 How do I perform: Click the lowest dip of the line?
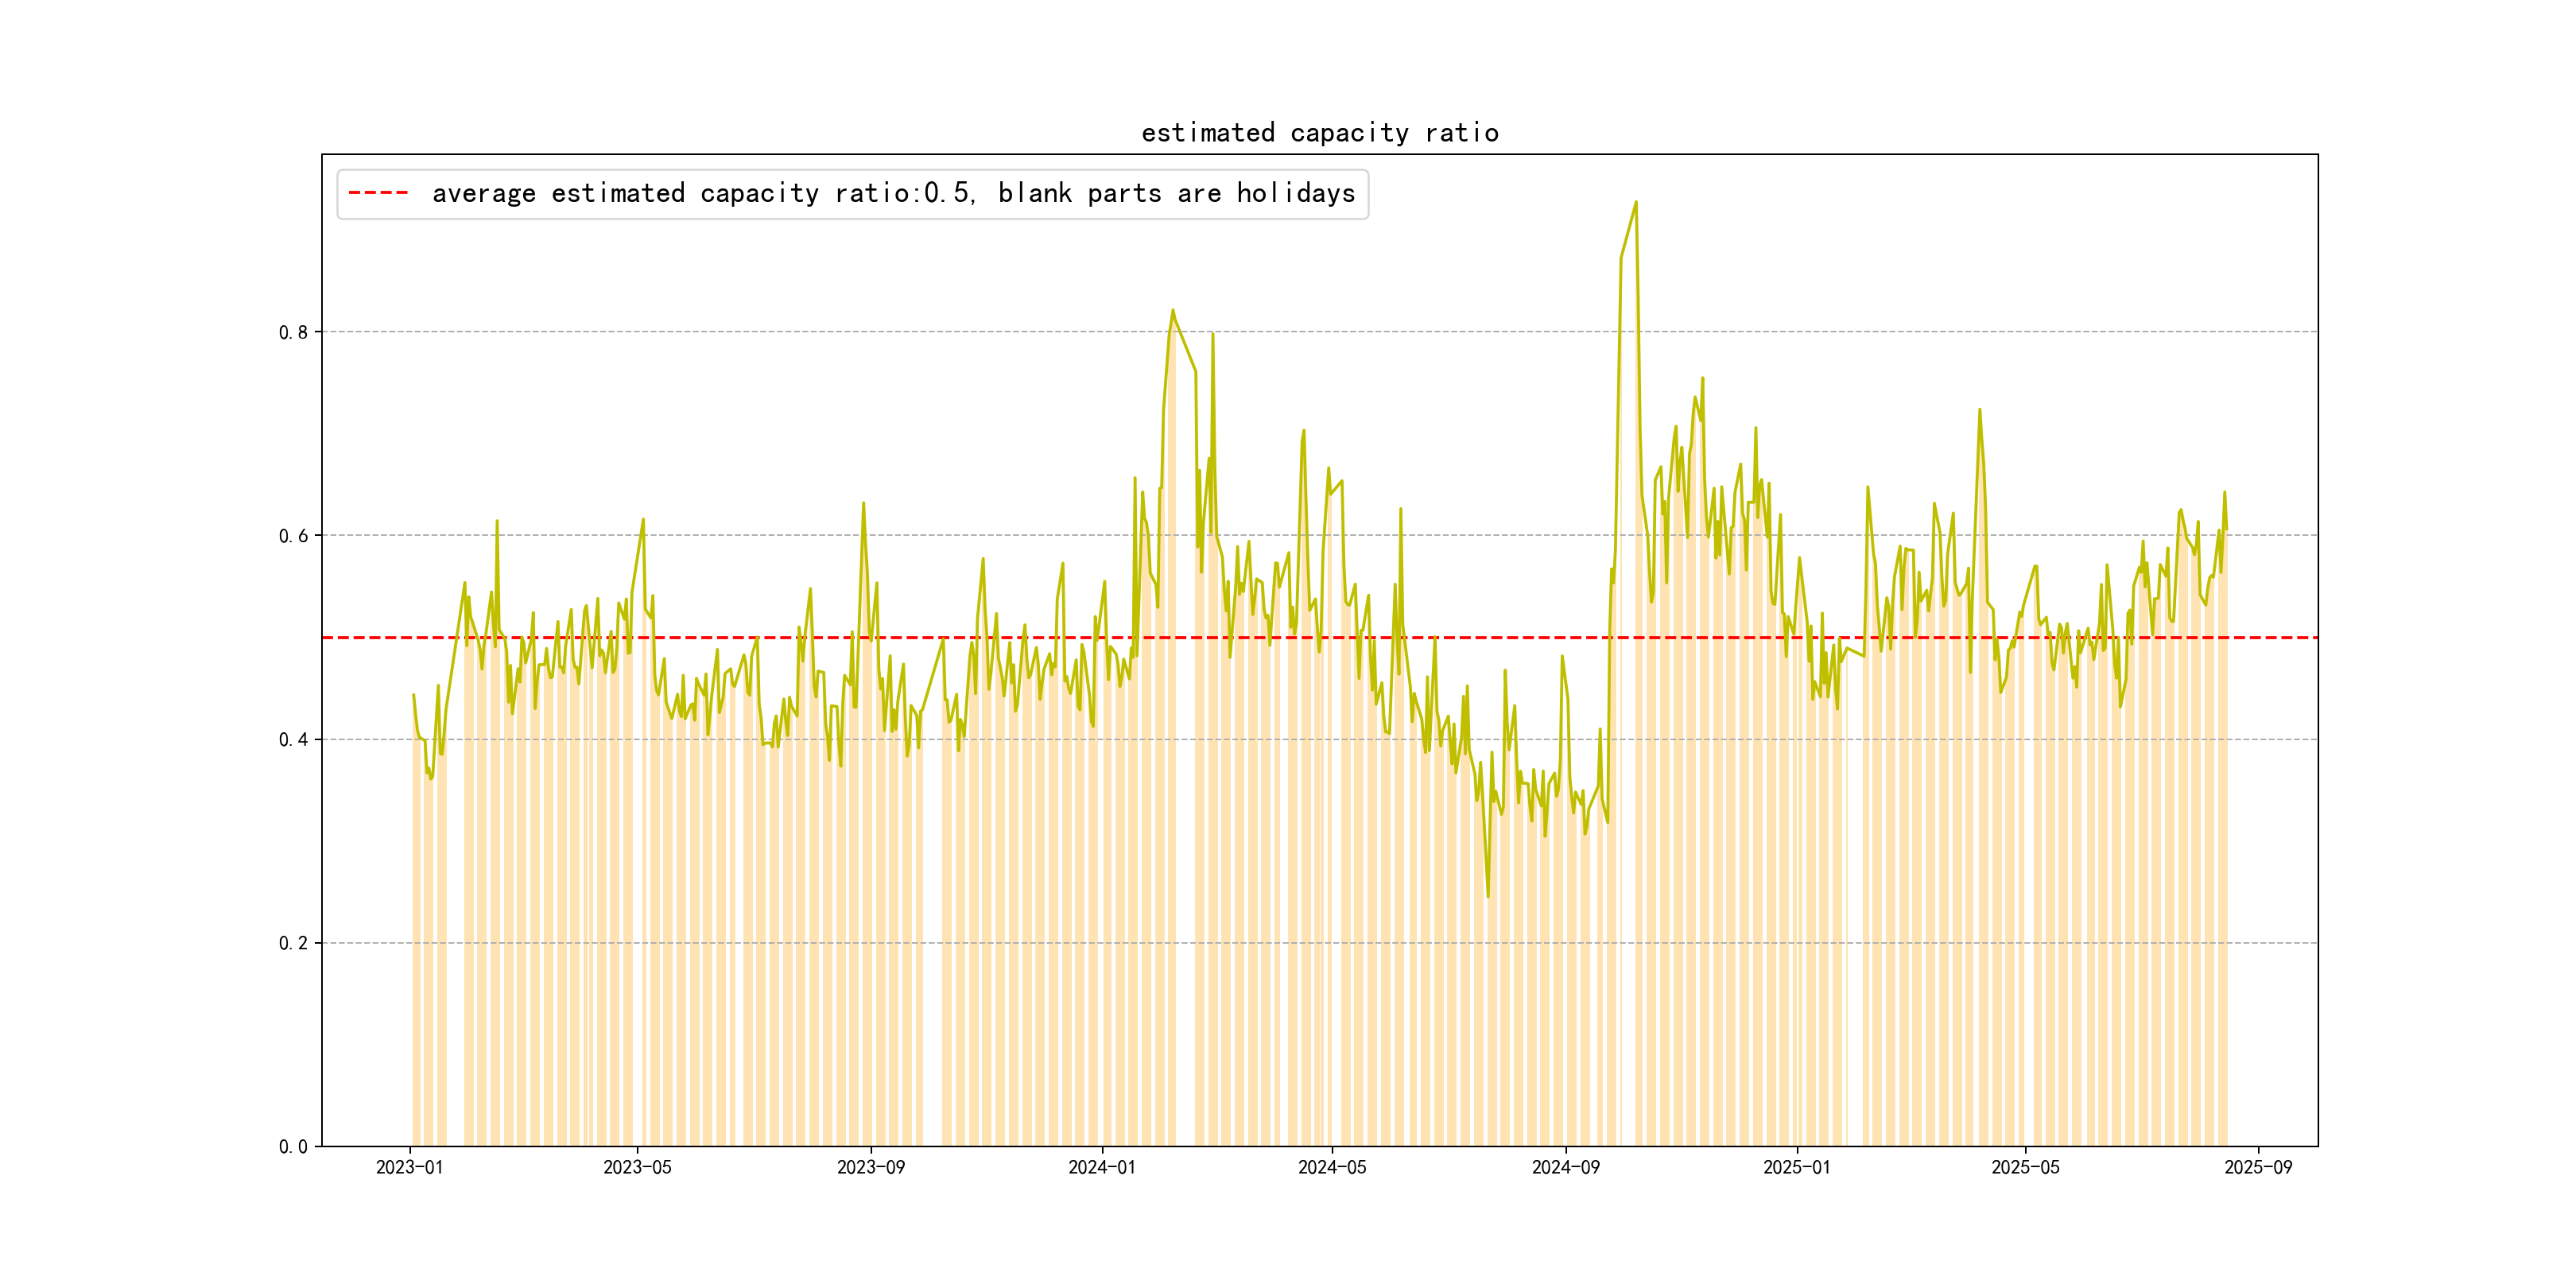(x=1488, y=896)
